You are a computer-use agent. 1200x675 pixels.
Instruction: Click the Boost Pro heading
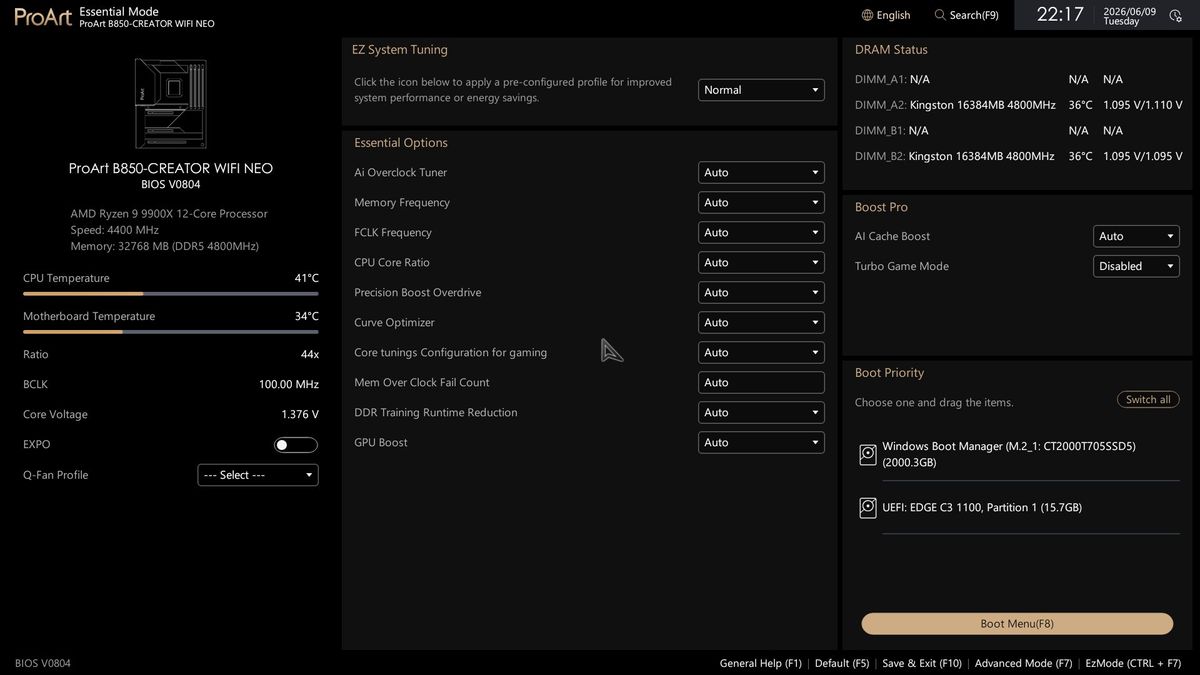point(881,207)
